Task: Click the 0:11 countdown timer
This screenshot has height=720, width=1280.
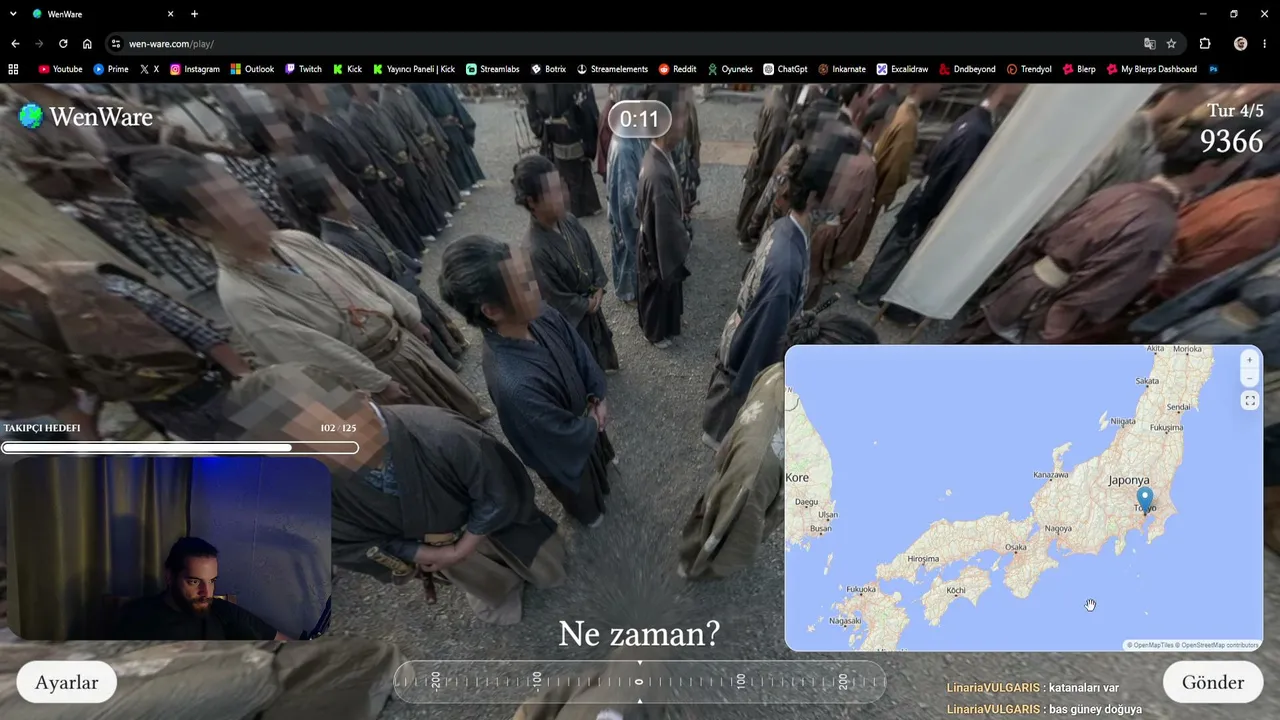Action: 639,120
